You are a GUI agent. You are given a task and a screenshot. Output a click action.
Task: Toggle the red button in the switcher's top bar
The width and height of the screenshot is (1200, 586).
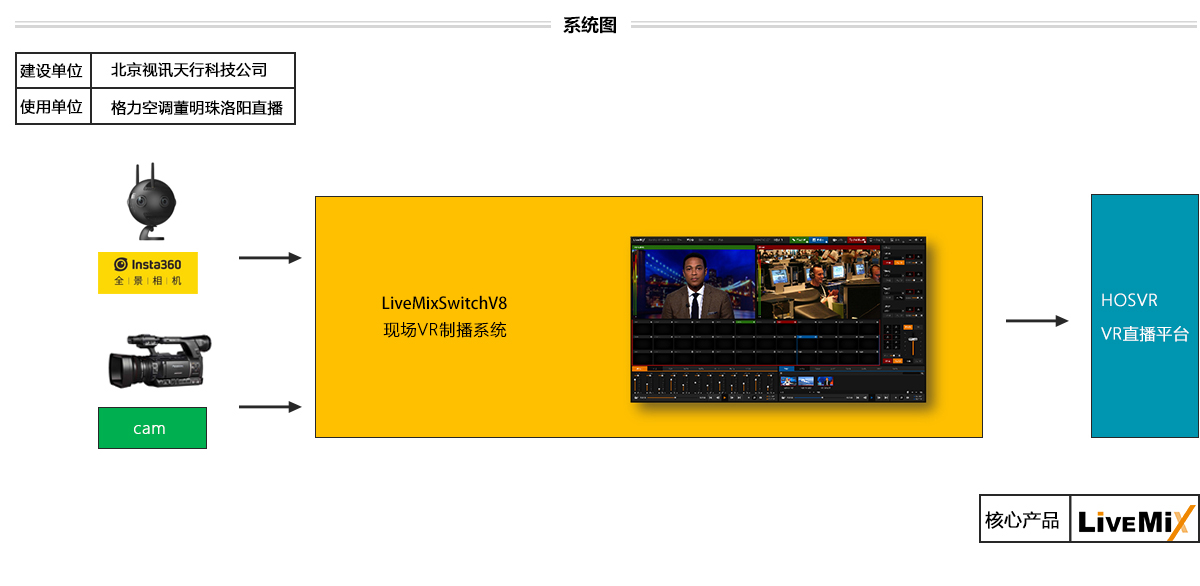coord(855,241)
